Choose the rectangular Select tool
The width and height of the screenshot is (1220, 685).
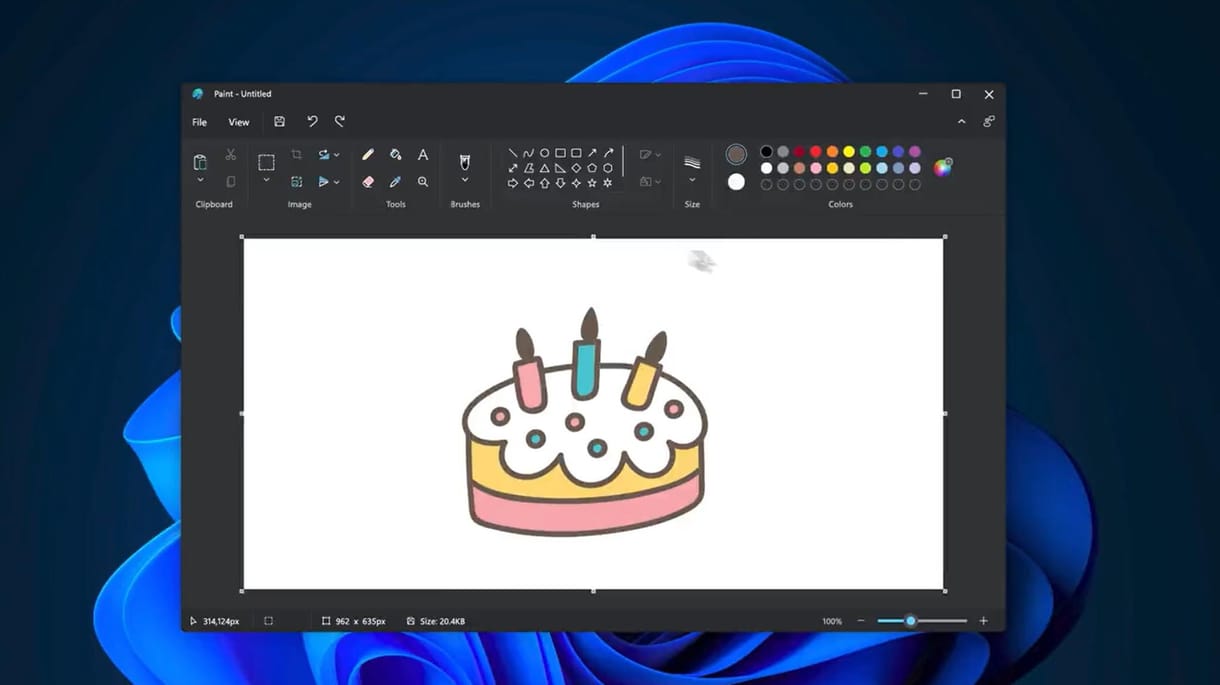266,162
